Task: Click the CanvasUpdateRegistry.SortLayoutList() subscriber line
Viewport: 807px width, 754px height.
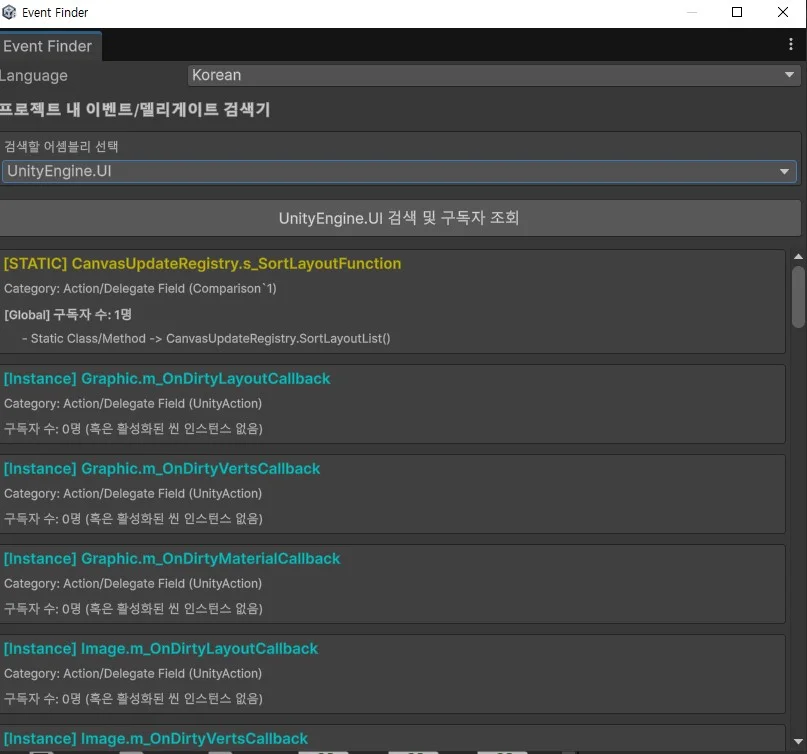Action: pyautogui.click(x=206, y=339)
